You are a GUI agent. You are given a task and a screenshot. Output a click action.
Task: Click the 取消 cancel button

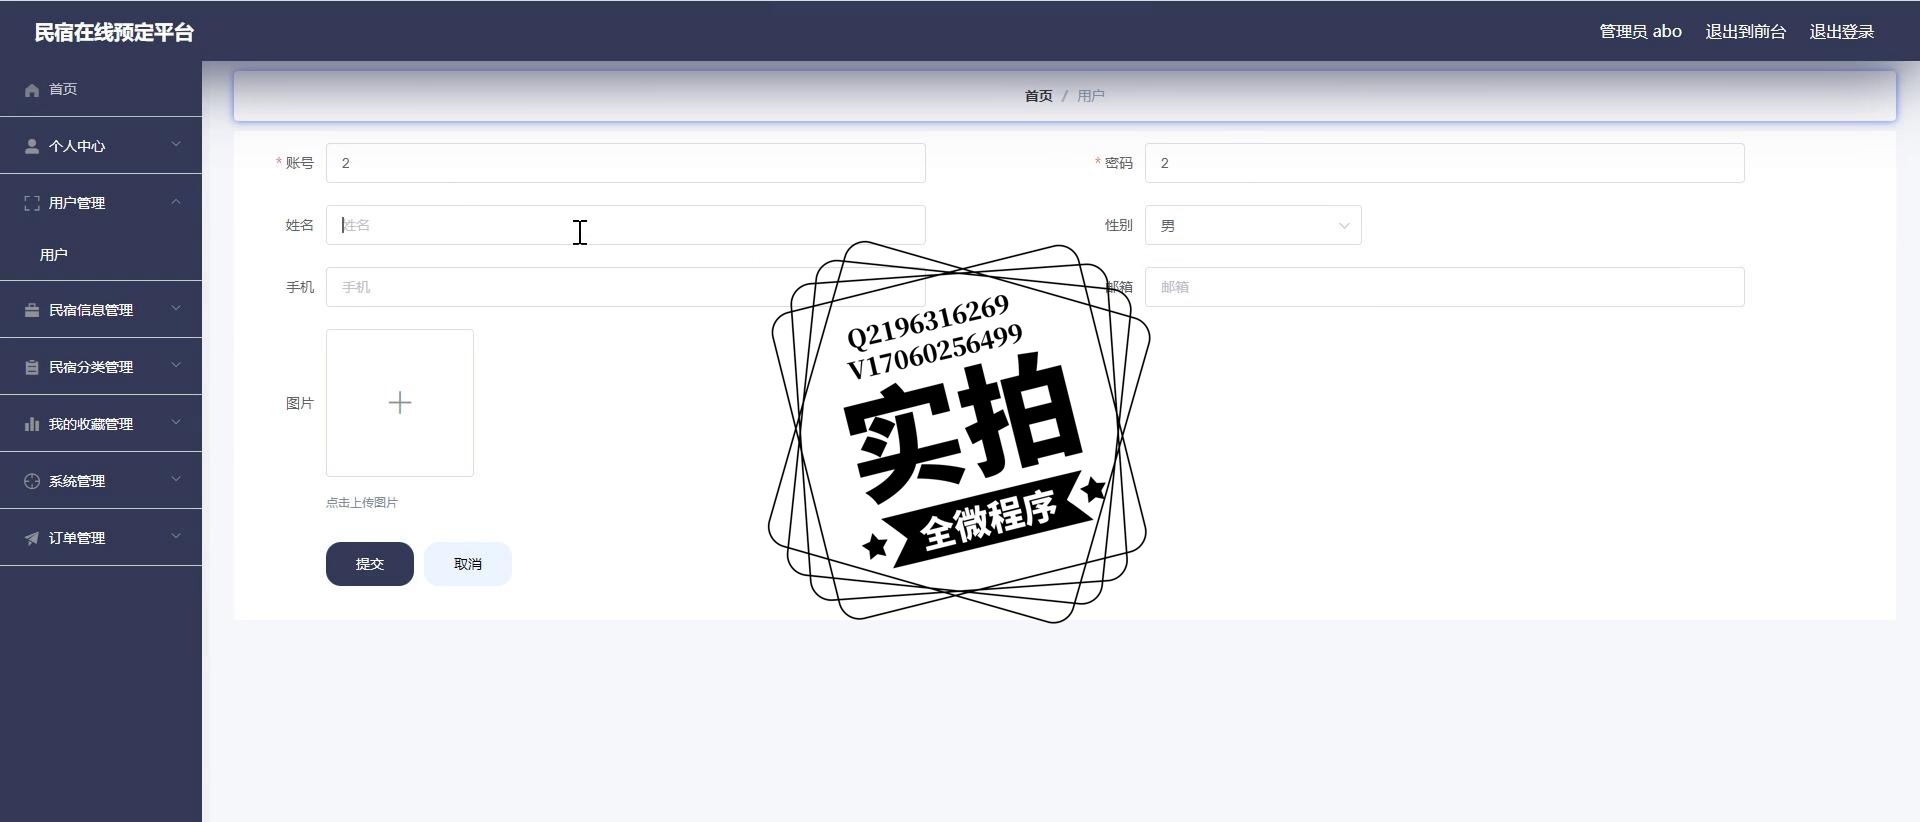[468, 564]
